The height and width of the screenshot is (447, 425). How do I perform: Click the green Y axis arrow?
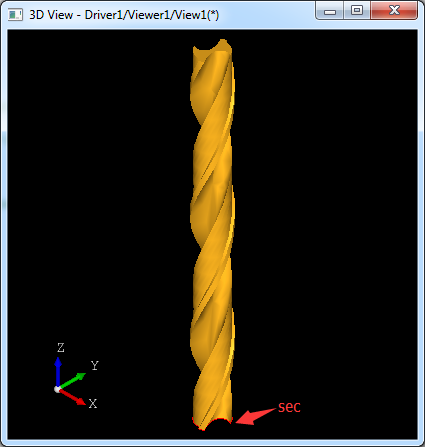click(x=73, y=380)
